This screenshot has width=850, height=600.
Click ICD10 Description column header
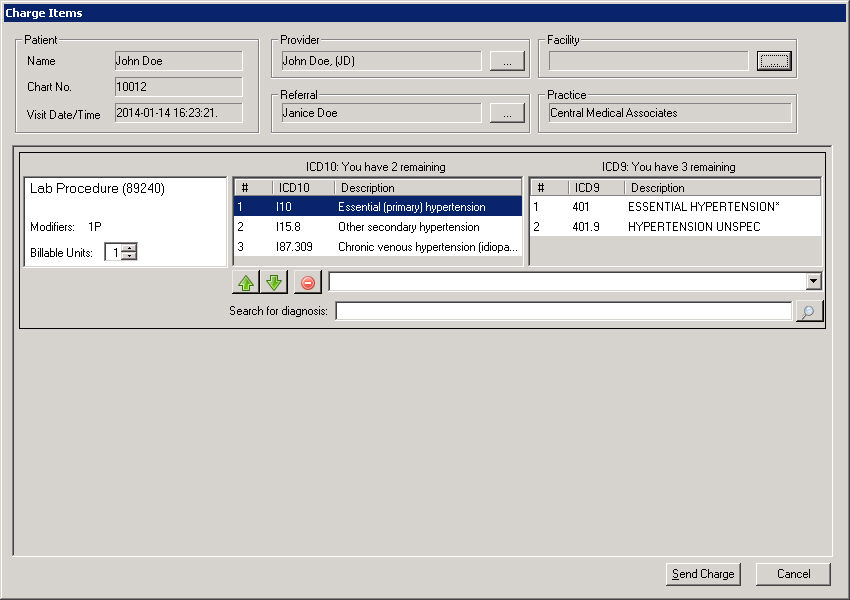pyautogui.click(x=427, y=187)
